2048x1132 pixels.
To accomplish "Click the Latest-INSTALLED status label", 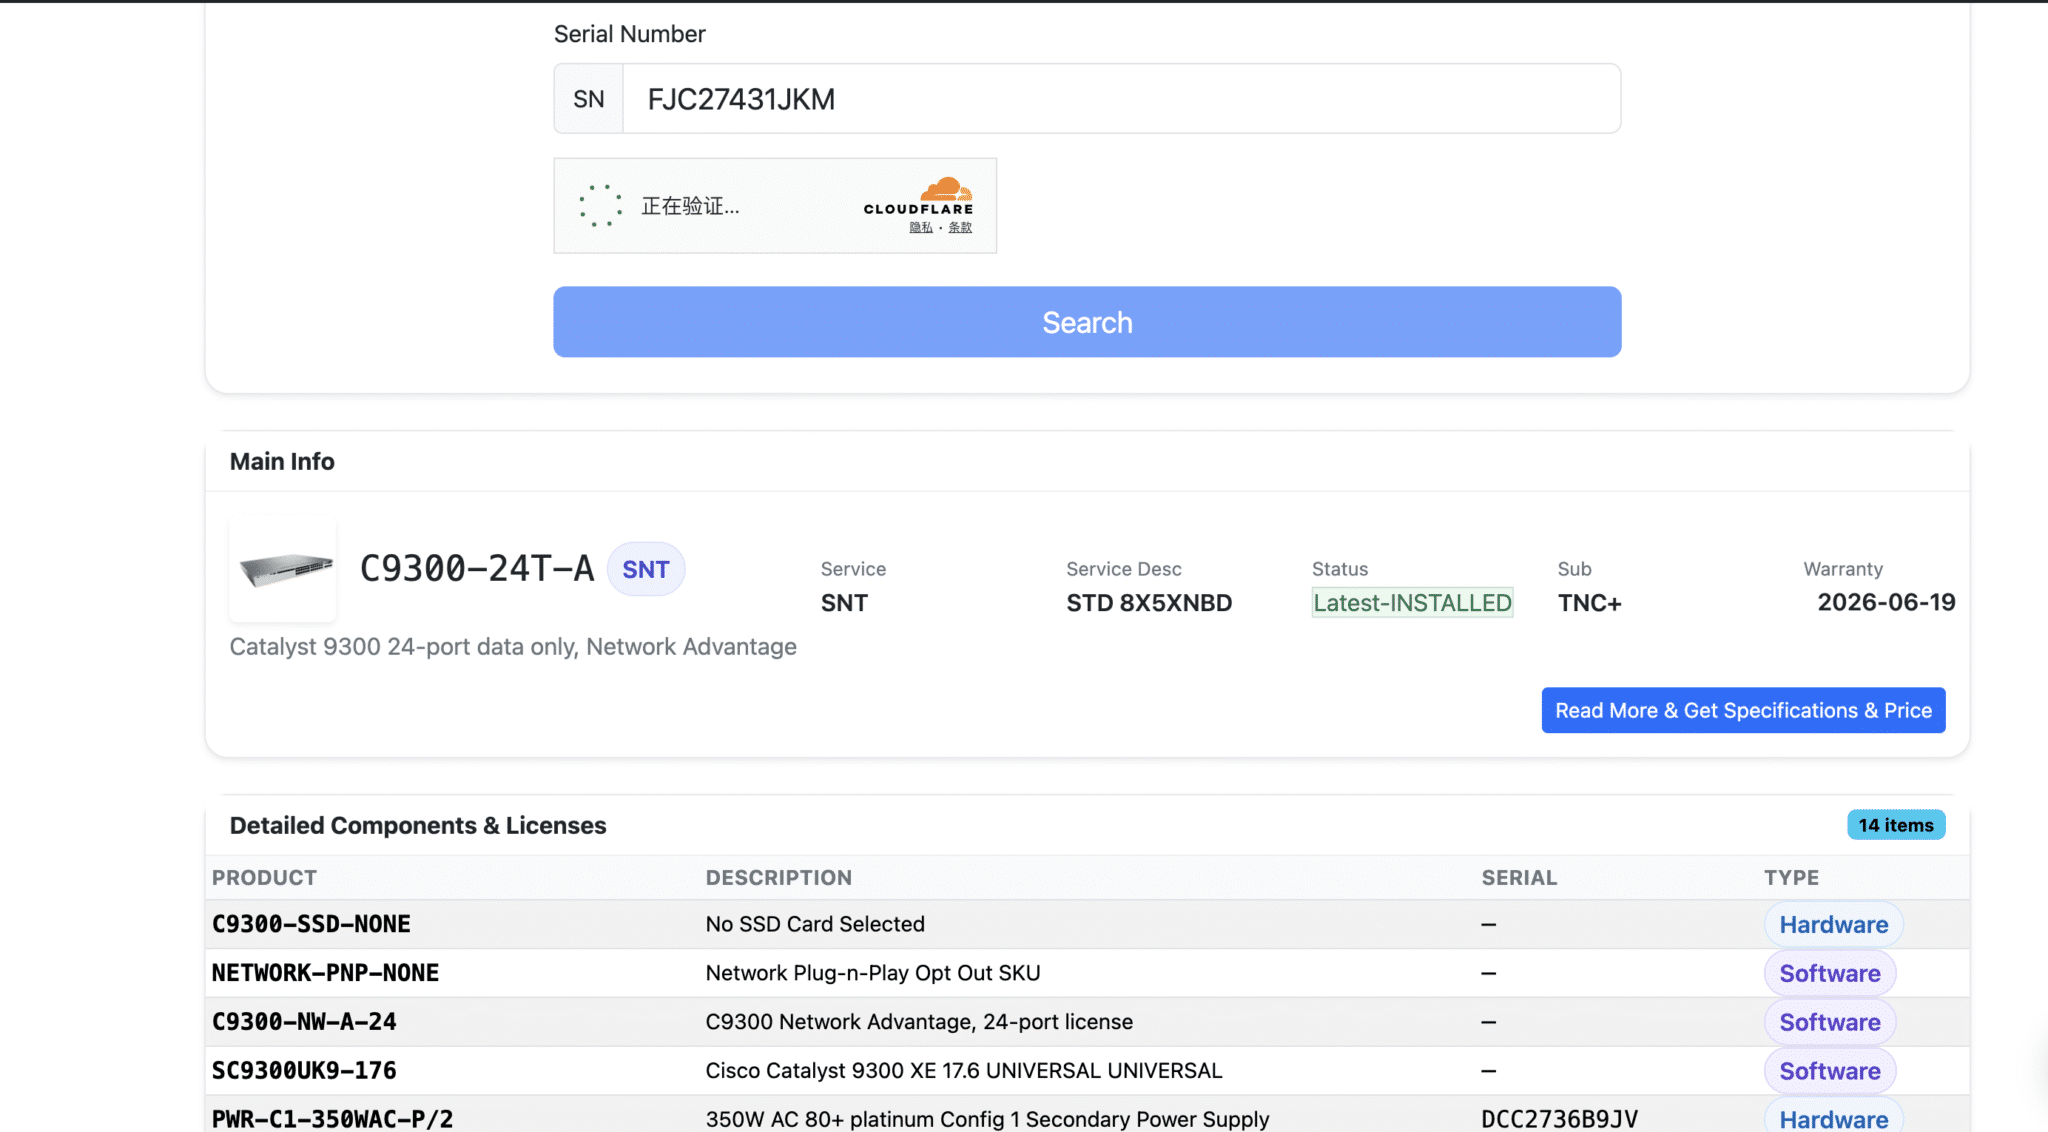I will 1411,602.
